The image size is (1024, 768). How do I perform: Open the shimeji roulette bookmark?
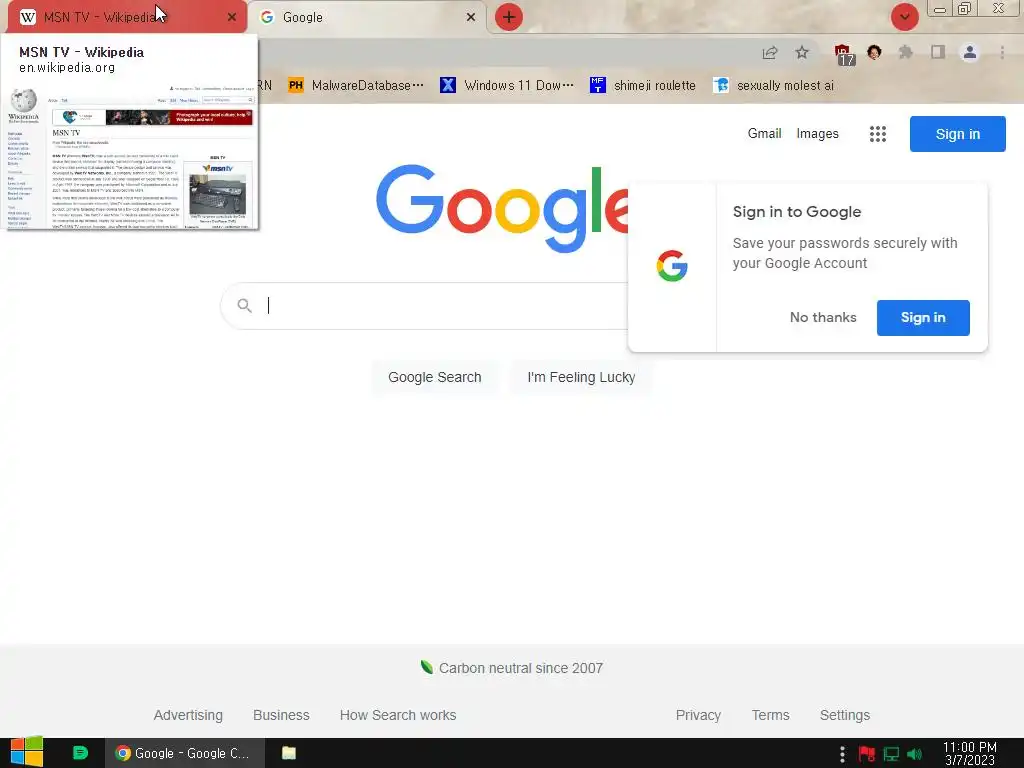643,86
